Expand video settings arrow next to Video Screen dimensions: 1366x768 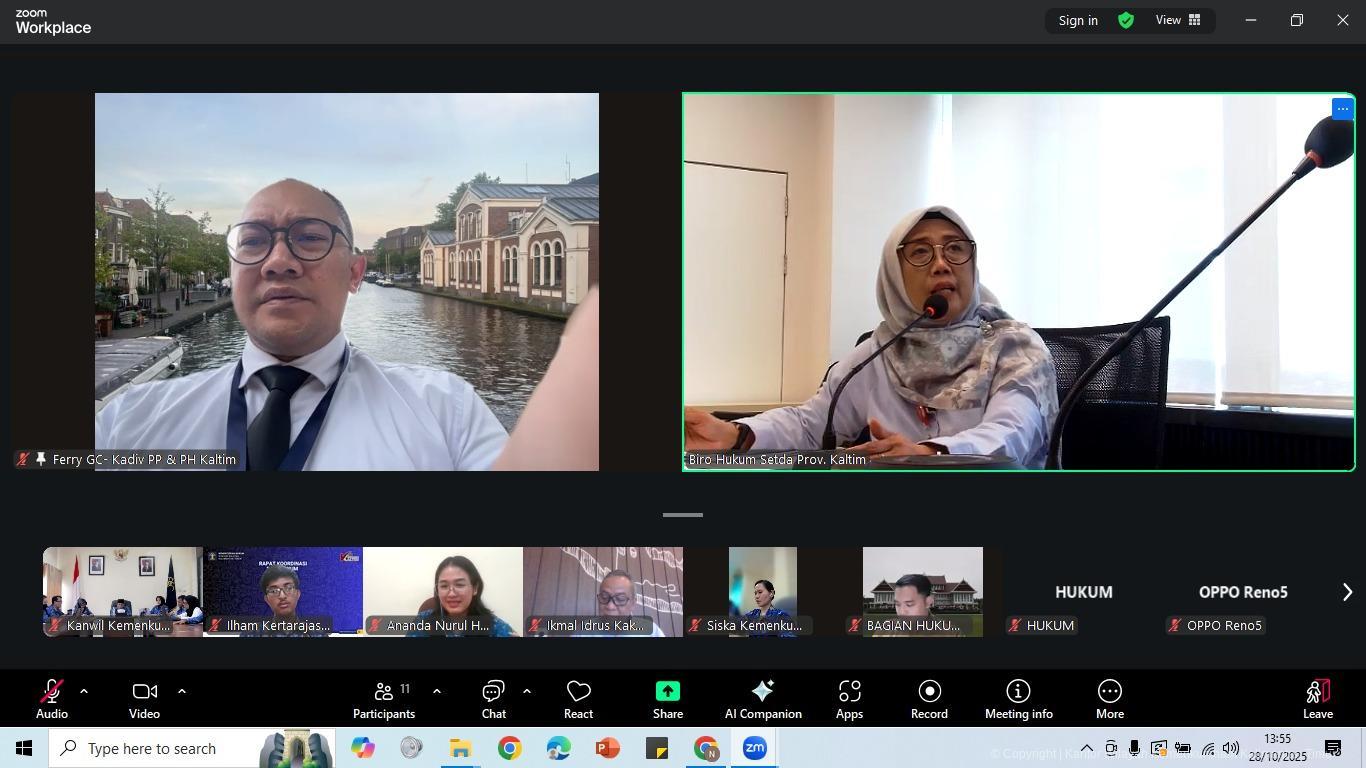pyautogui.click(x=182, y=691)
